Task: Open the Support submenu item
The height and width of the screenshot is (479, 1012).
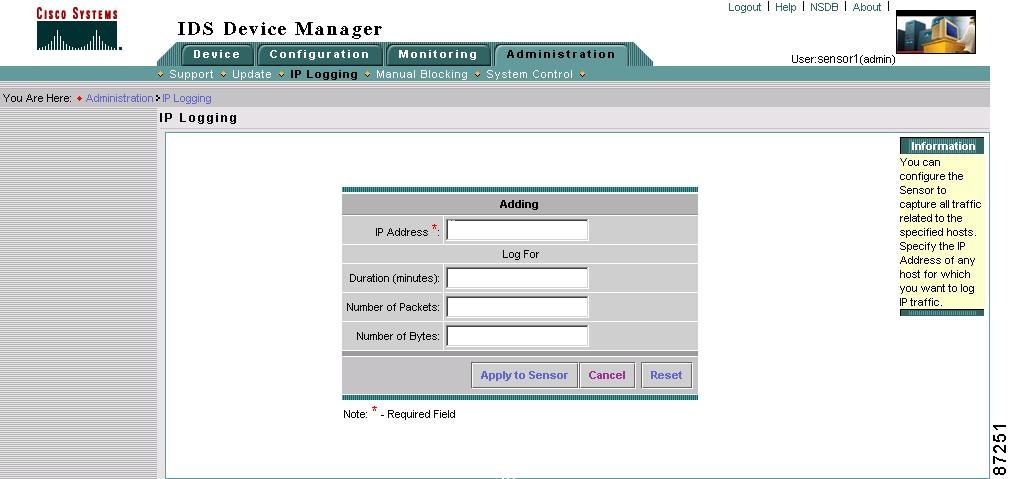Action: coord(191,74)
